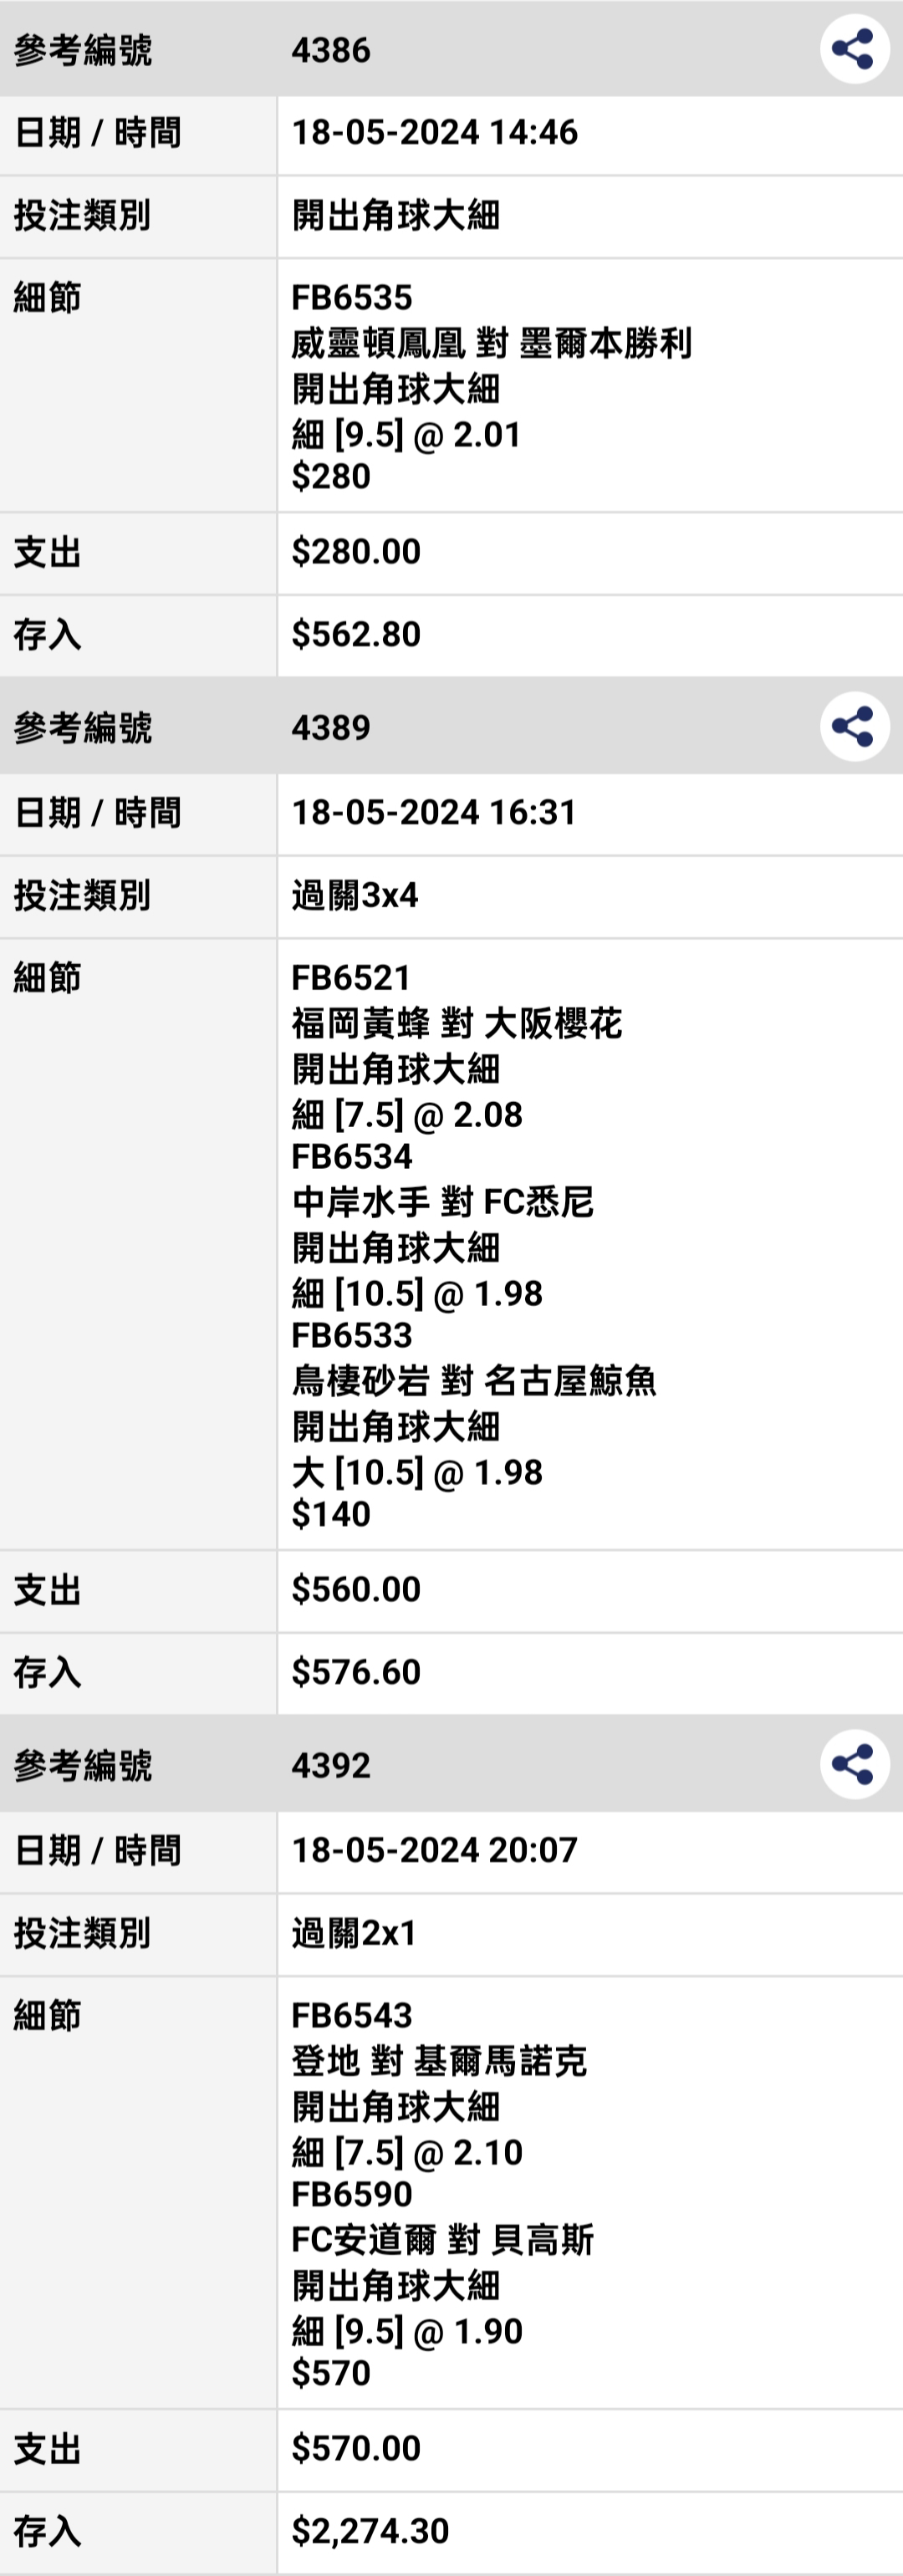Tap match code FB6521
The width and height of the screenshot is (903, 2576).
351,977
